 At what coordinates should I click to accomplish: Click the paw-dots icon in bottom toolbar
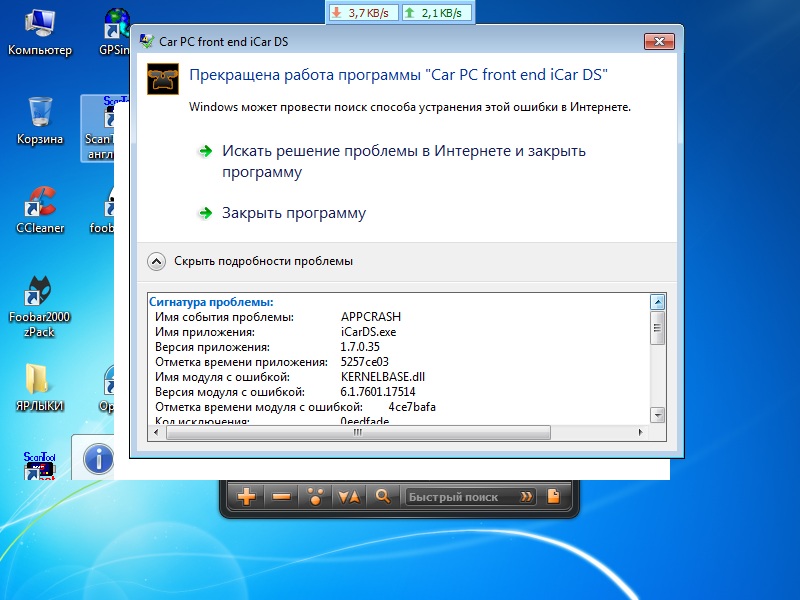315,496
